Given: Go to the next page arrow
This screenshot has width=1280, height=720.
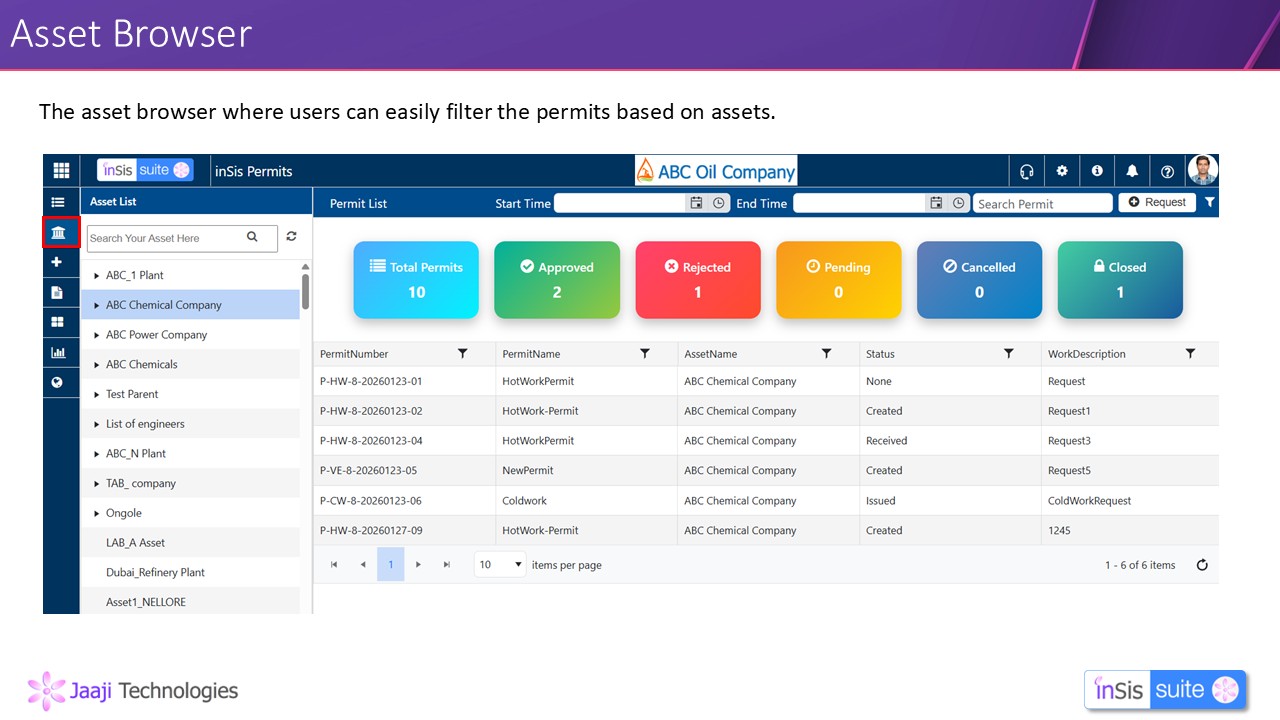Looking at the screenshot, I should coord(418,565).
